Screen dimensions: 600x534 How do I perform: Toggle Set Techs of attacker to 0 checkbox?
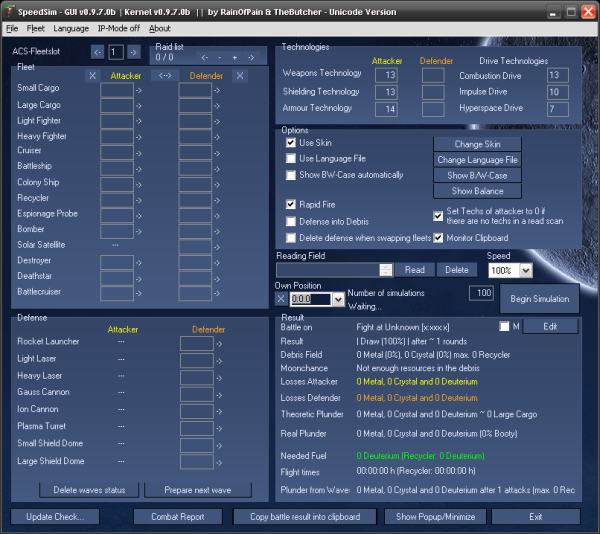pyautogui.click(x=438, y=216)
